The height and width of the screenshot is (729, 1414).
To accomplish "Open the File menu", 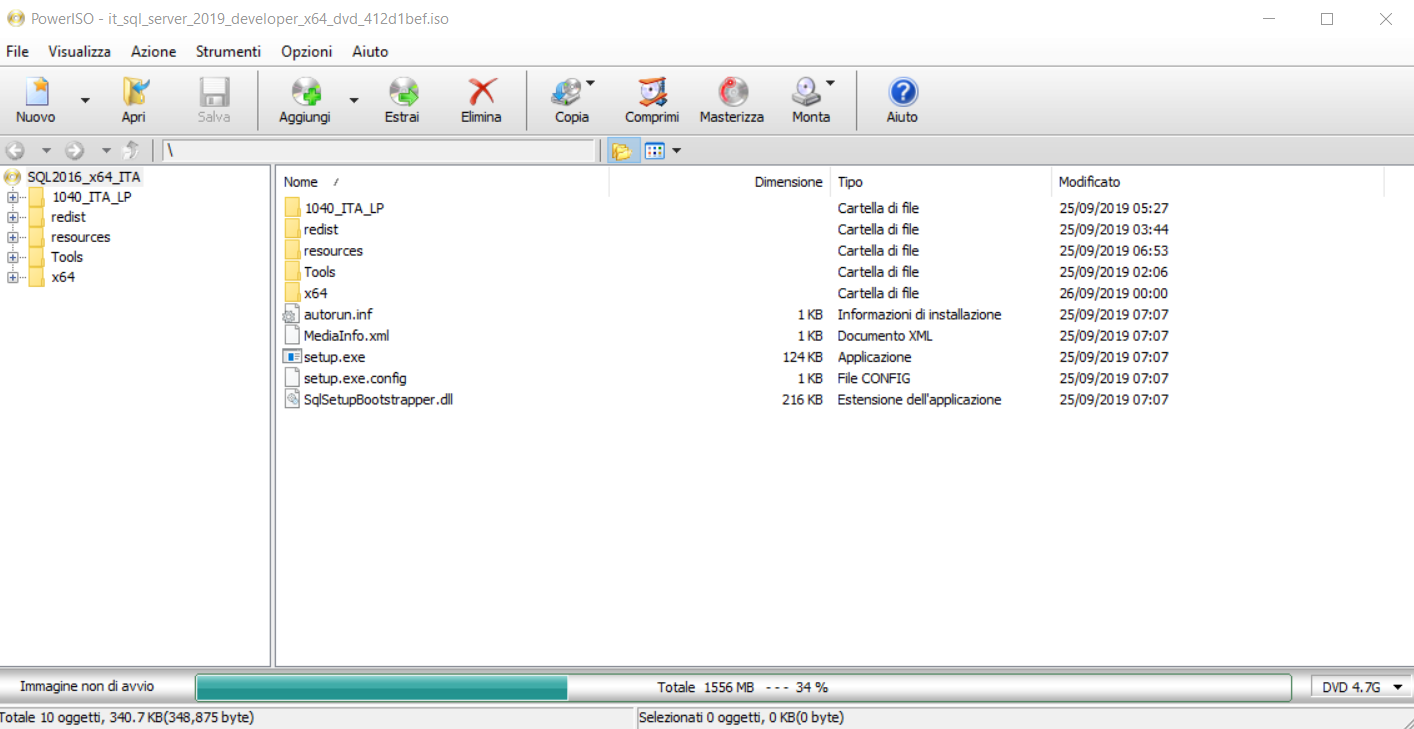I will [x=17, y=51].
